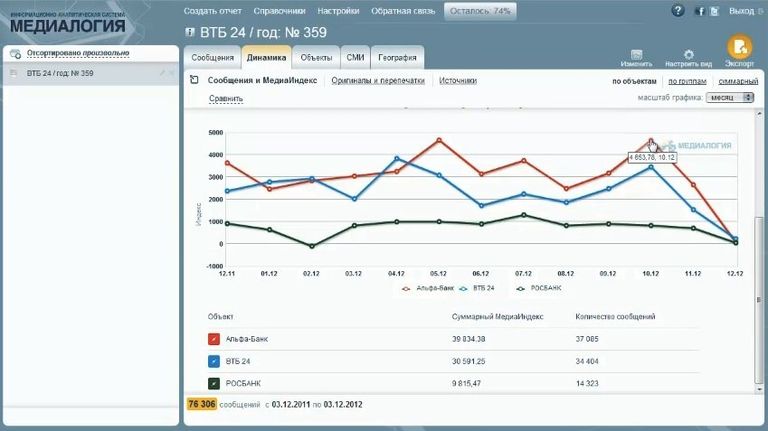Screen dimensions: 768x431
Task: Click the Экспорт orange export icon
Action: [x=739, y=47]
